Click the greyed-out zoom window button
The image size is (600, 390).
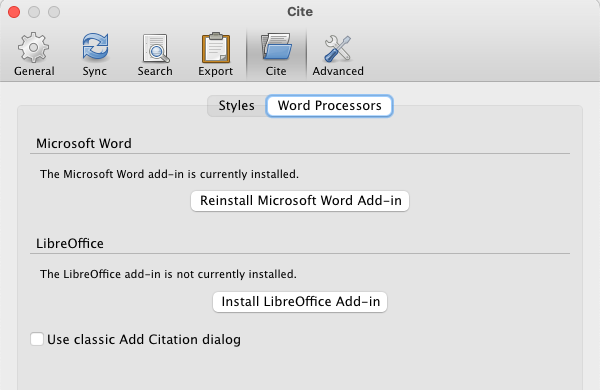pyautogui.click(x=54, y=12)
